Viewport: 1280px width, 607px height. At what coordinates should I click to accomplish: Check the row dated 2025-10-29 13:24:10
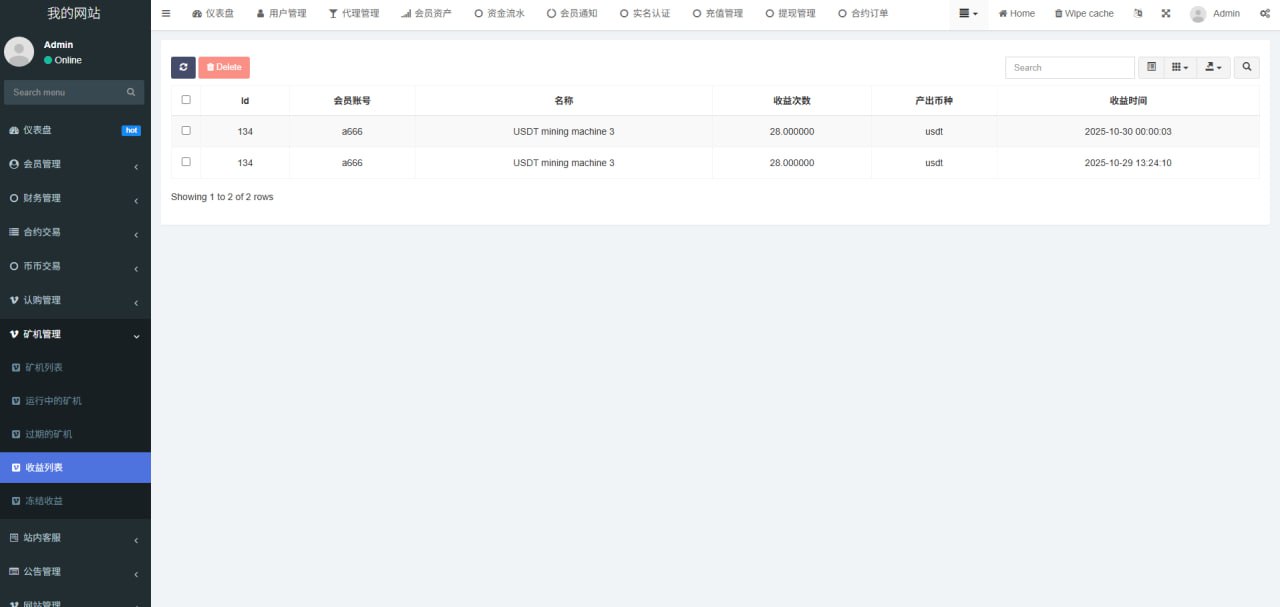click(186, 162)
